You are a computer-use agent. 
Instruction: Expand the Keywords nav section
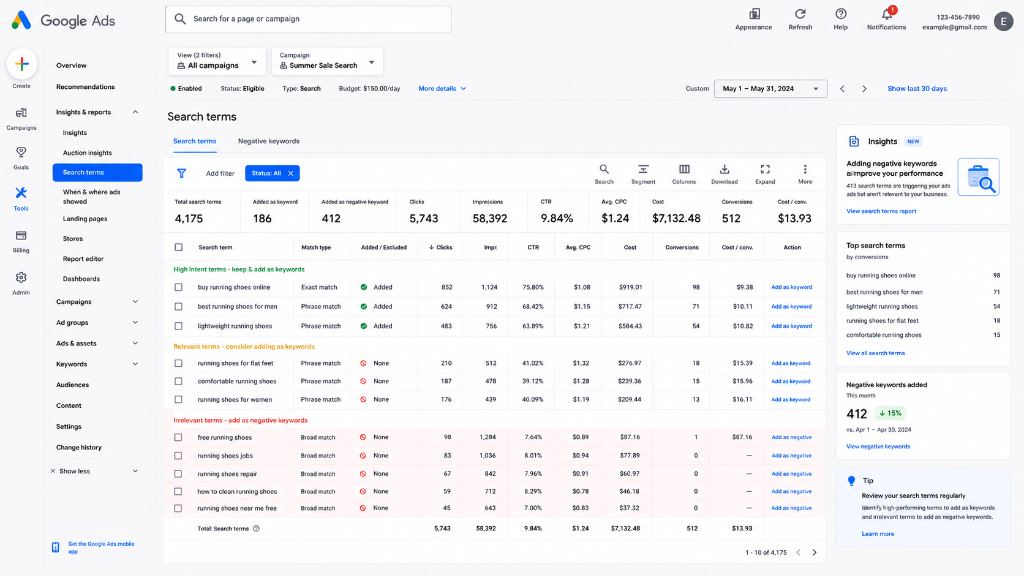(x=135, y=364)
